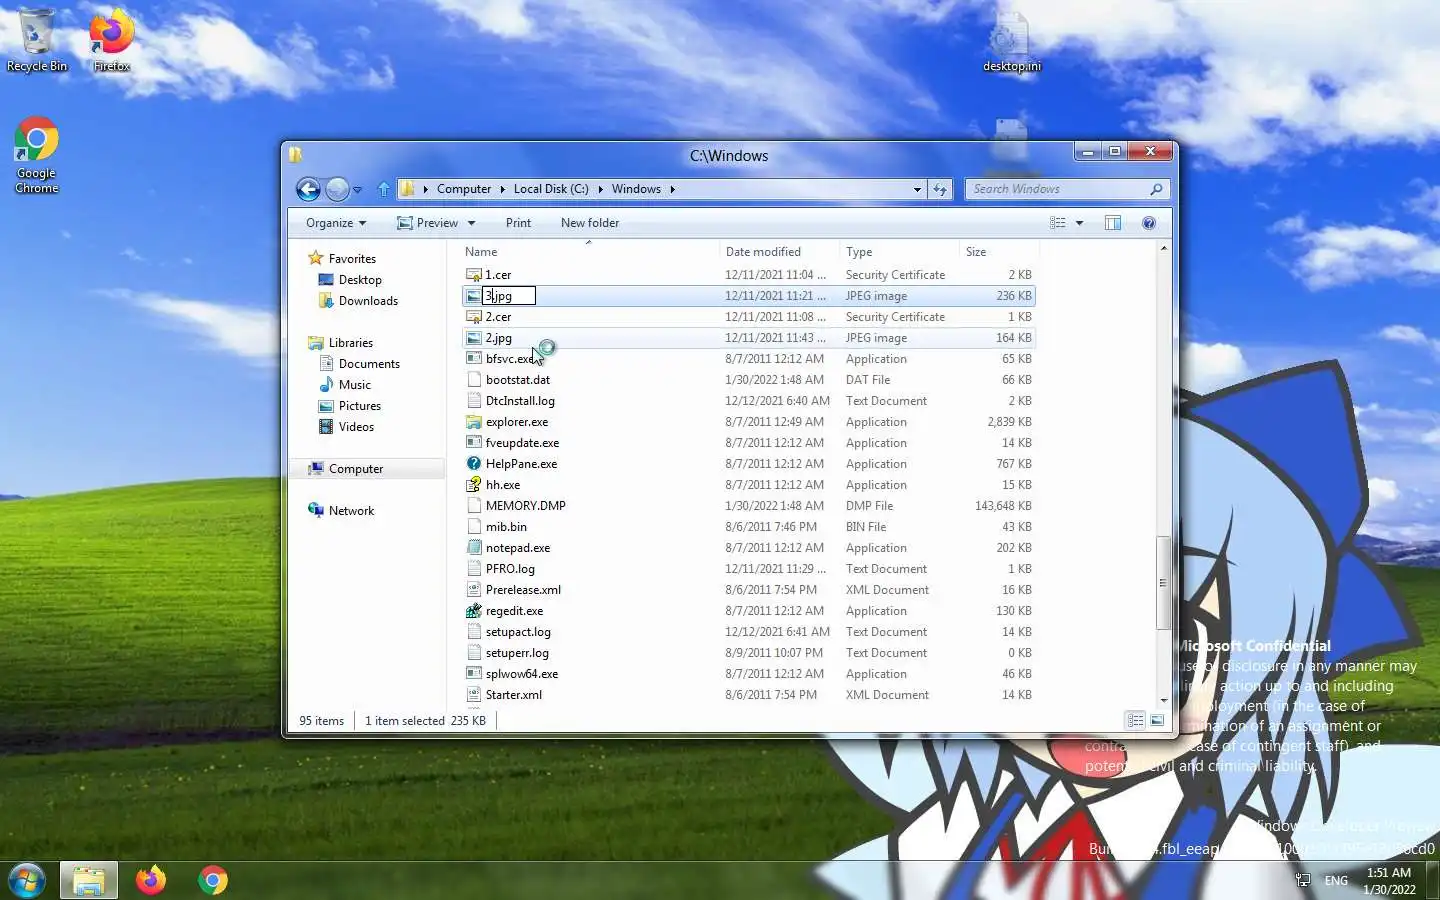Open Music library in navigation pane

354,385
